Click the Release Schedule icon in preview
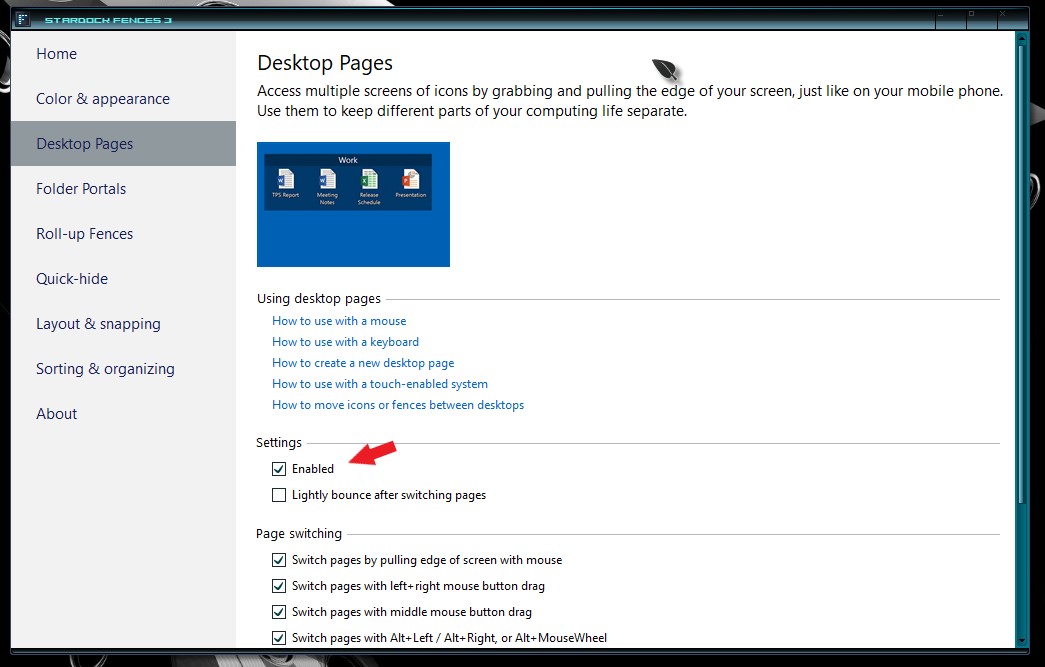This screenshot has height=667, width=1045. [x=369, y=187]
